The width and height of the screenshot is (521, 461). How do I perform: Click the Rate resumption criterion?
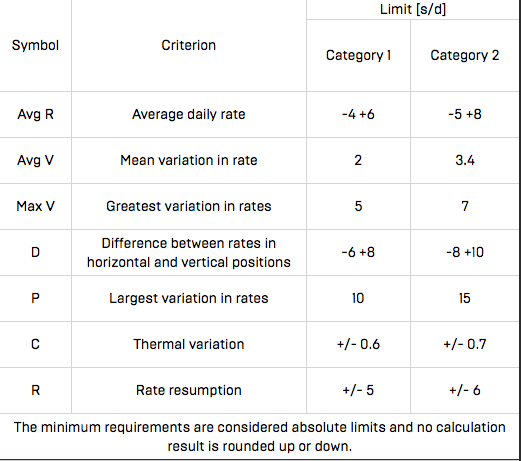(x=189, y=390)
